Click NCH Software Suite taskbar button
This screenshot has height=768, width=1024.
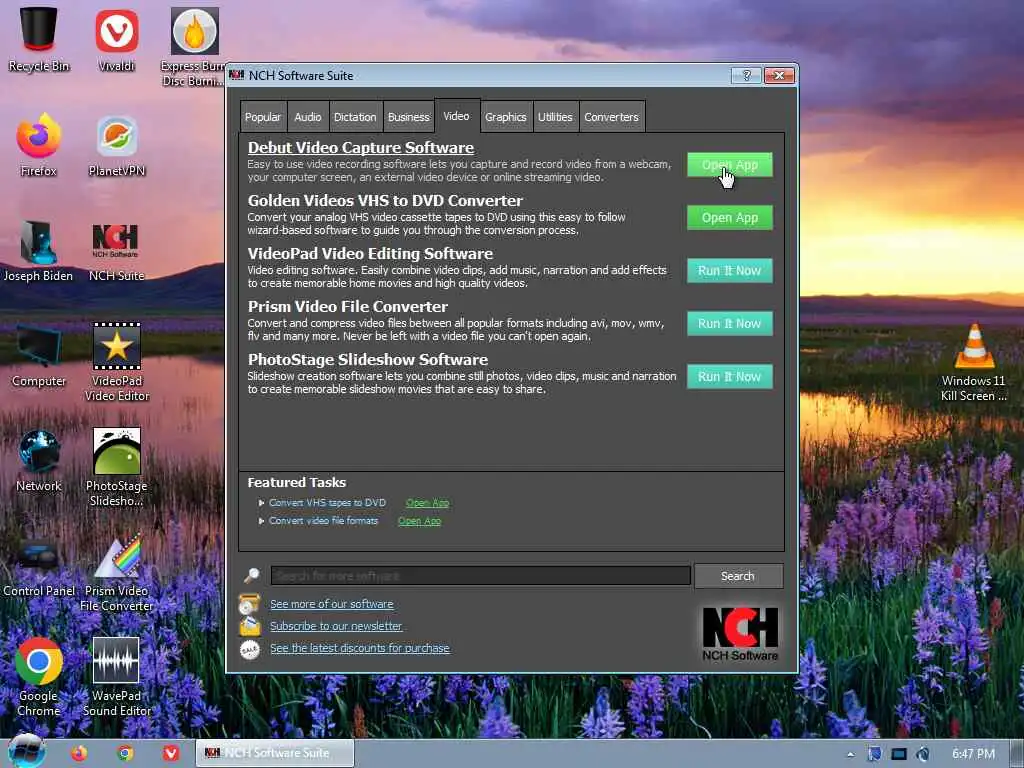coord(275,753)
